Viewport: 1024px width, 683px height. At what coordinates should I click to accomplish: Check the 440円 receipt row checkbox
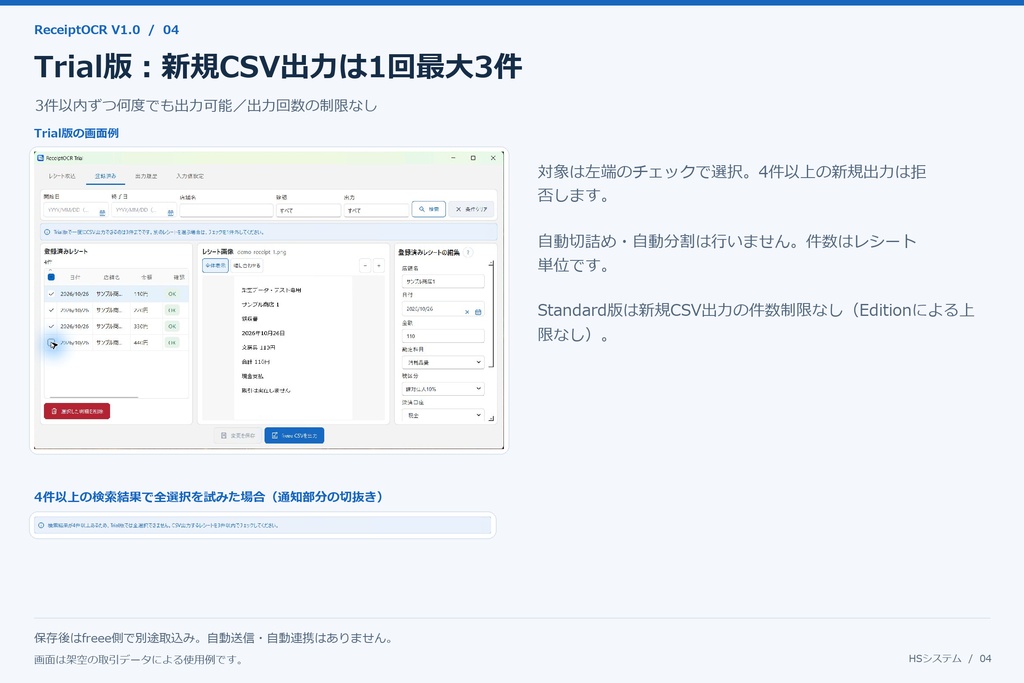51,343
